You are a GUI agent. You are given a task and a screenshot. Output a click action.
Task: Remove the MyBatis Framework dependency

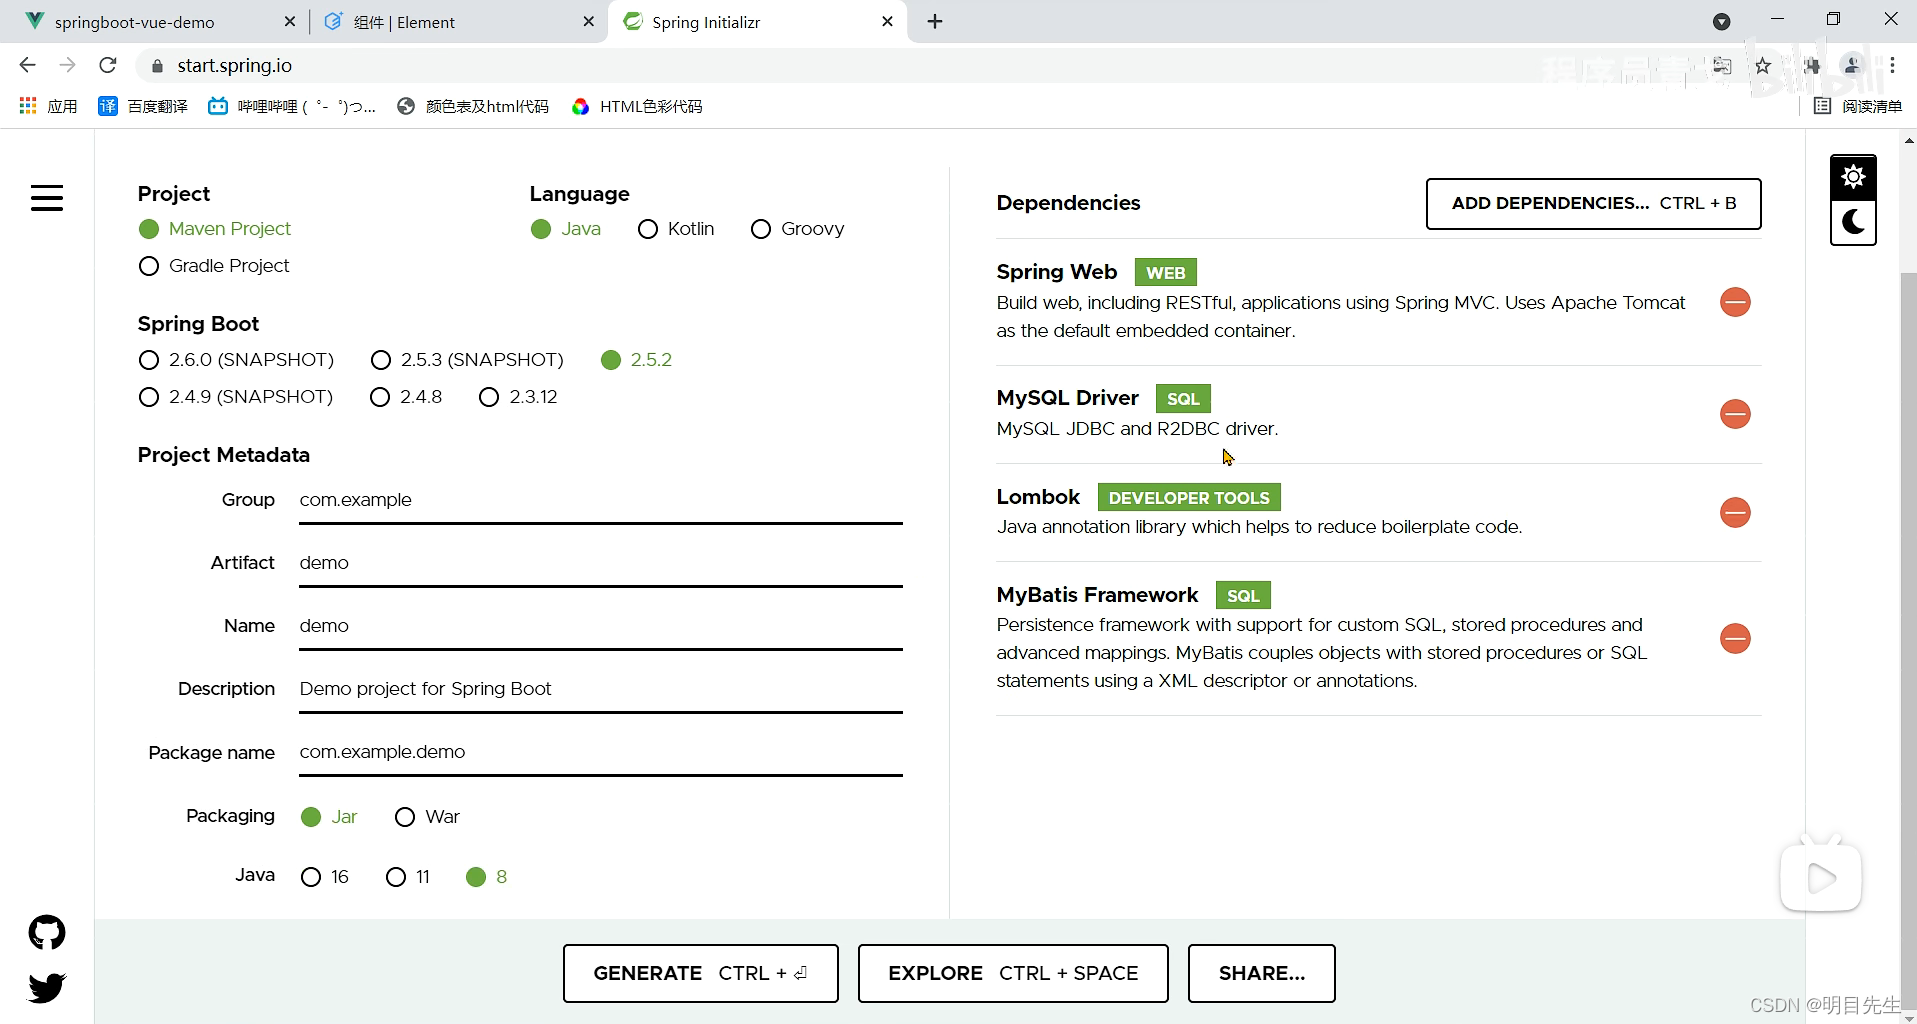1735,639
